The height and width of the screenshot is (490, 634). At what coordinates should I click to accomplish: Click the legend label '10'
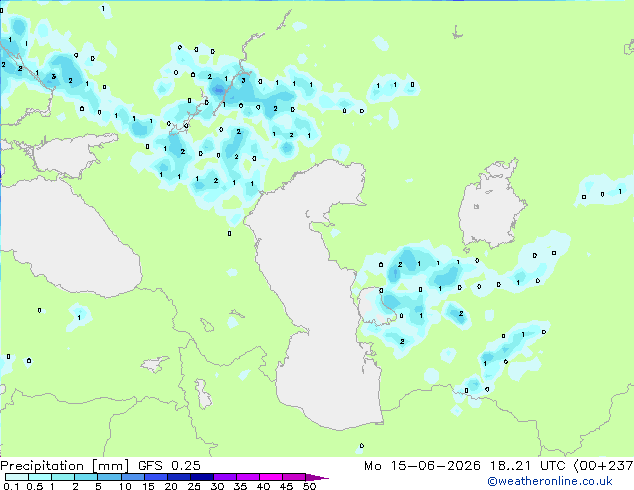tap(125, 486)
